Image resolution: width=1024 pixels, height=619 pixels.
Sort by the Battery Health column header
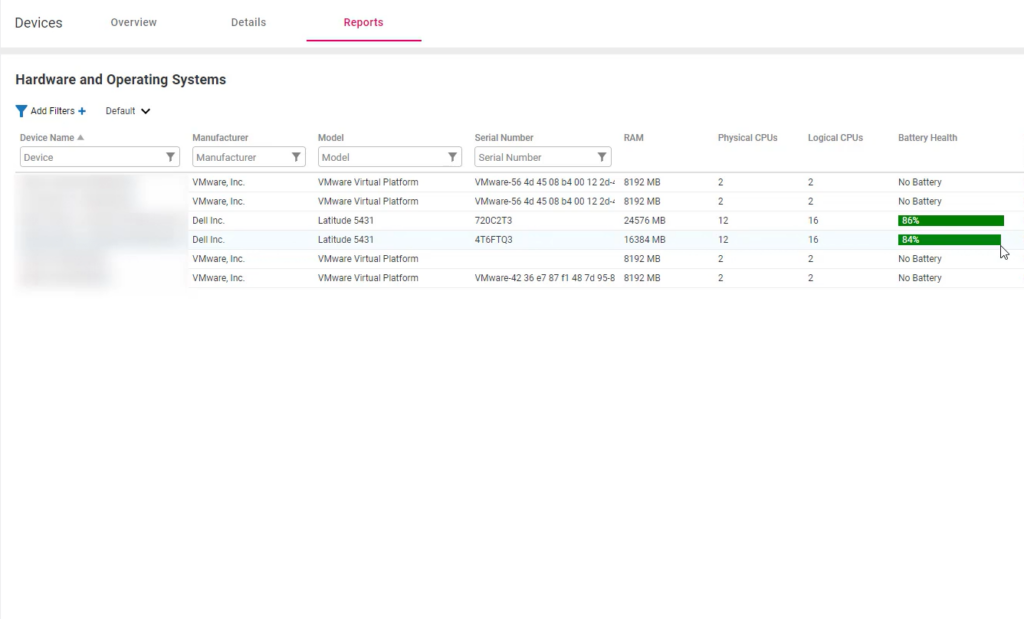pos(927,138)
